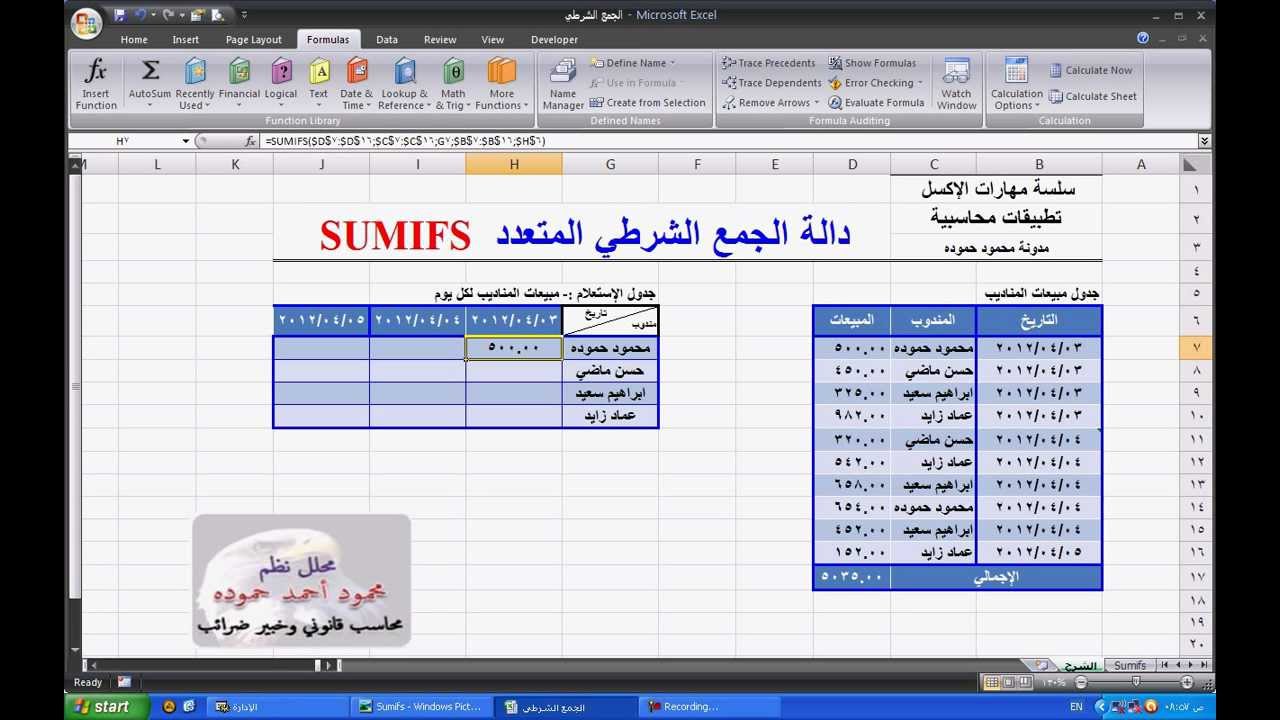Open Calculation Options menu
The width and height of the screenshot is (1280, 720).
[x=1017, y=84]
